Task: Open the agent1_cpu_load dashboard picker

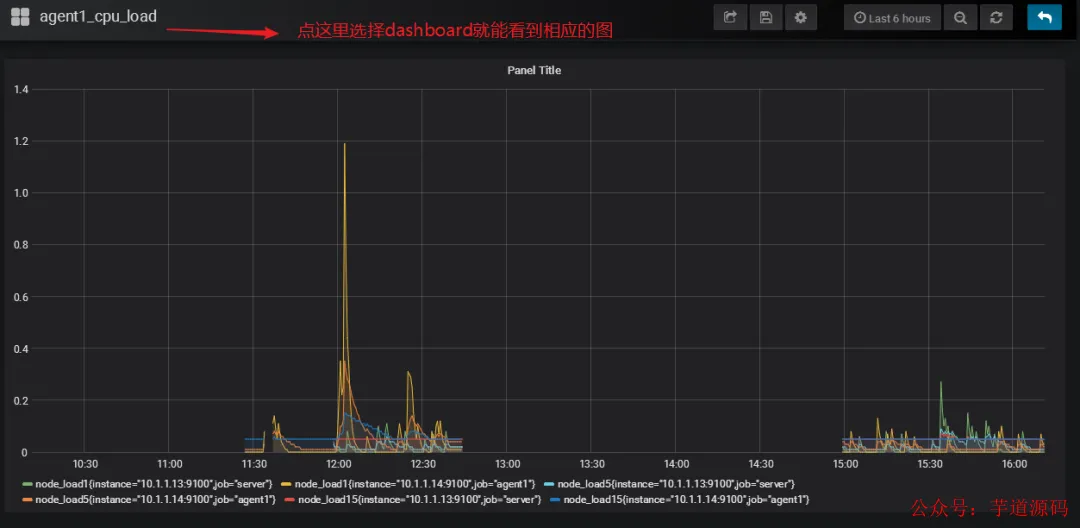Action: pyautogui.click(x=98, y=17)
